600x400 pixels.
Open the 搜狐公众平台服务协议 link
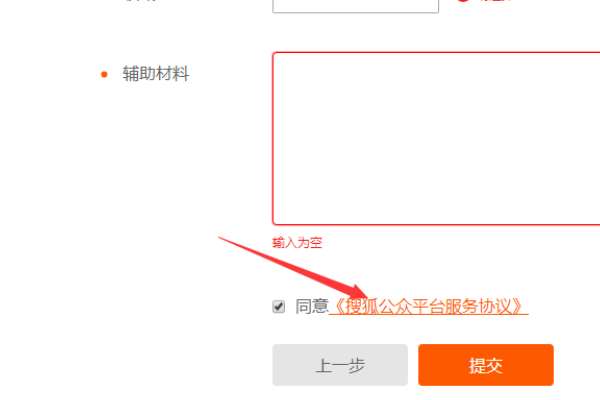429,306
